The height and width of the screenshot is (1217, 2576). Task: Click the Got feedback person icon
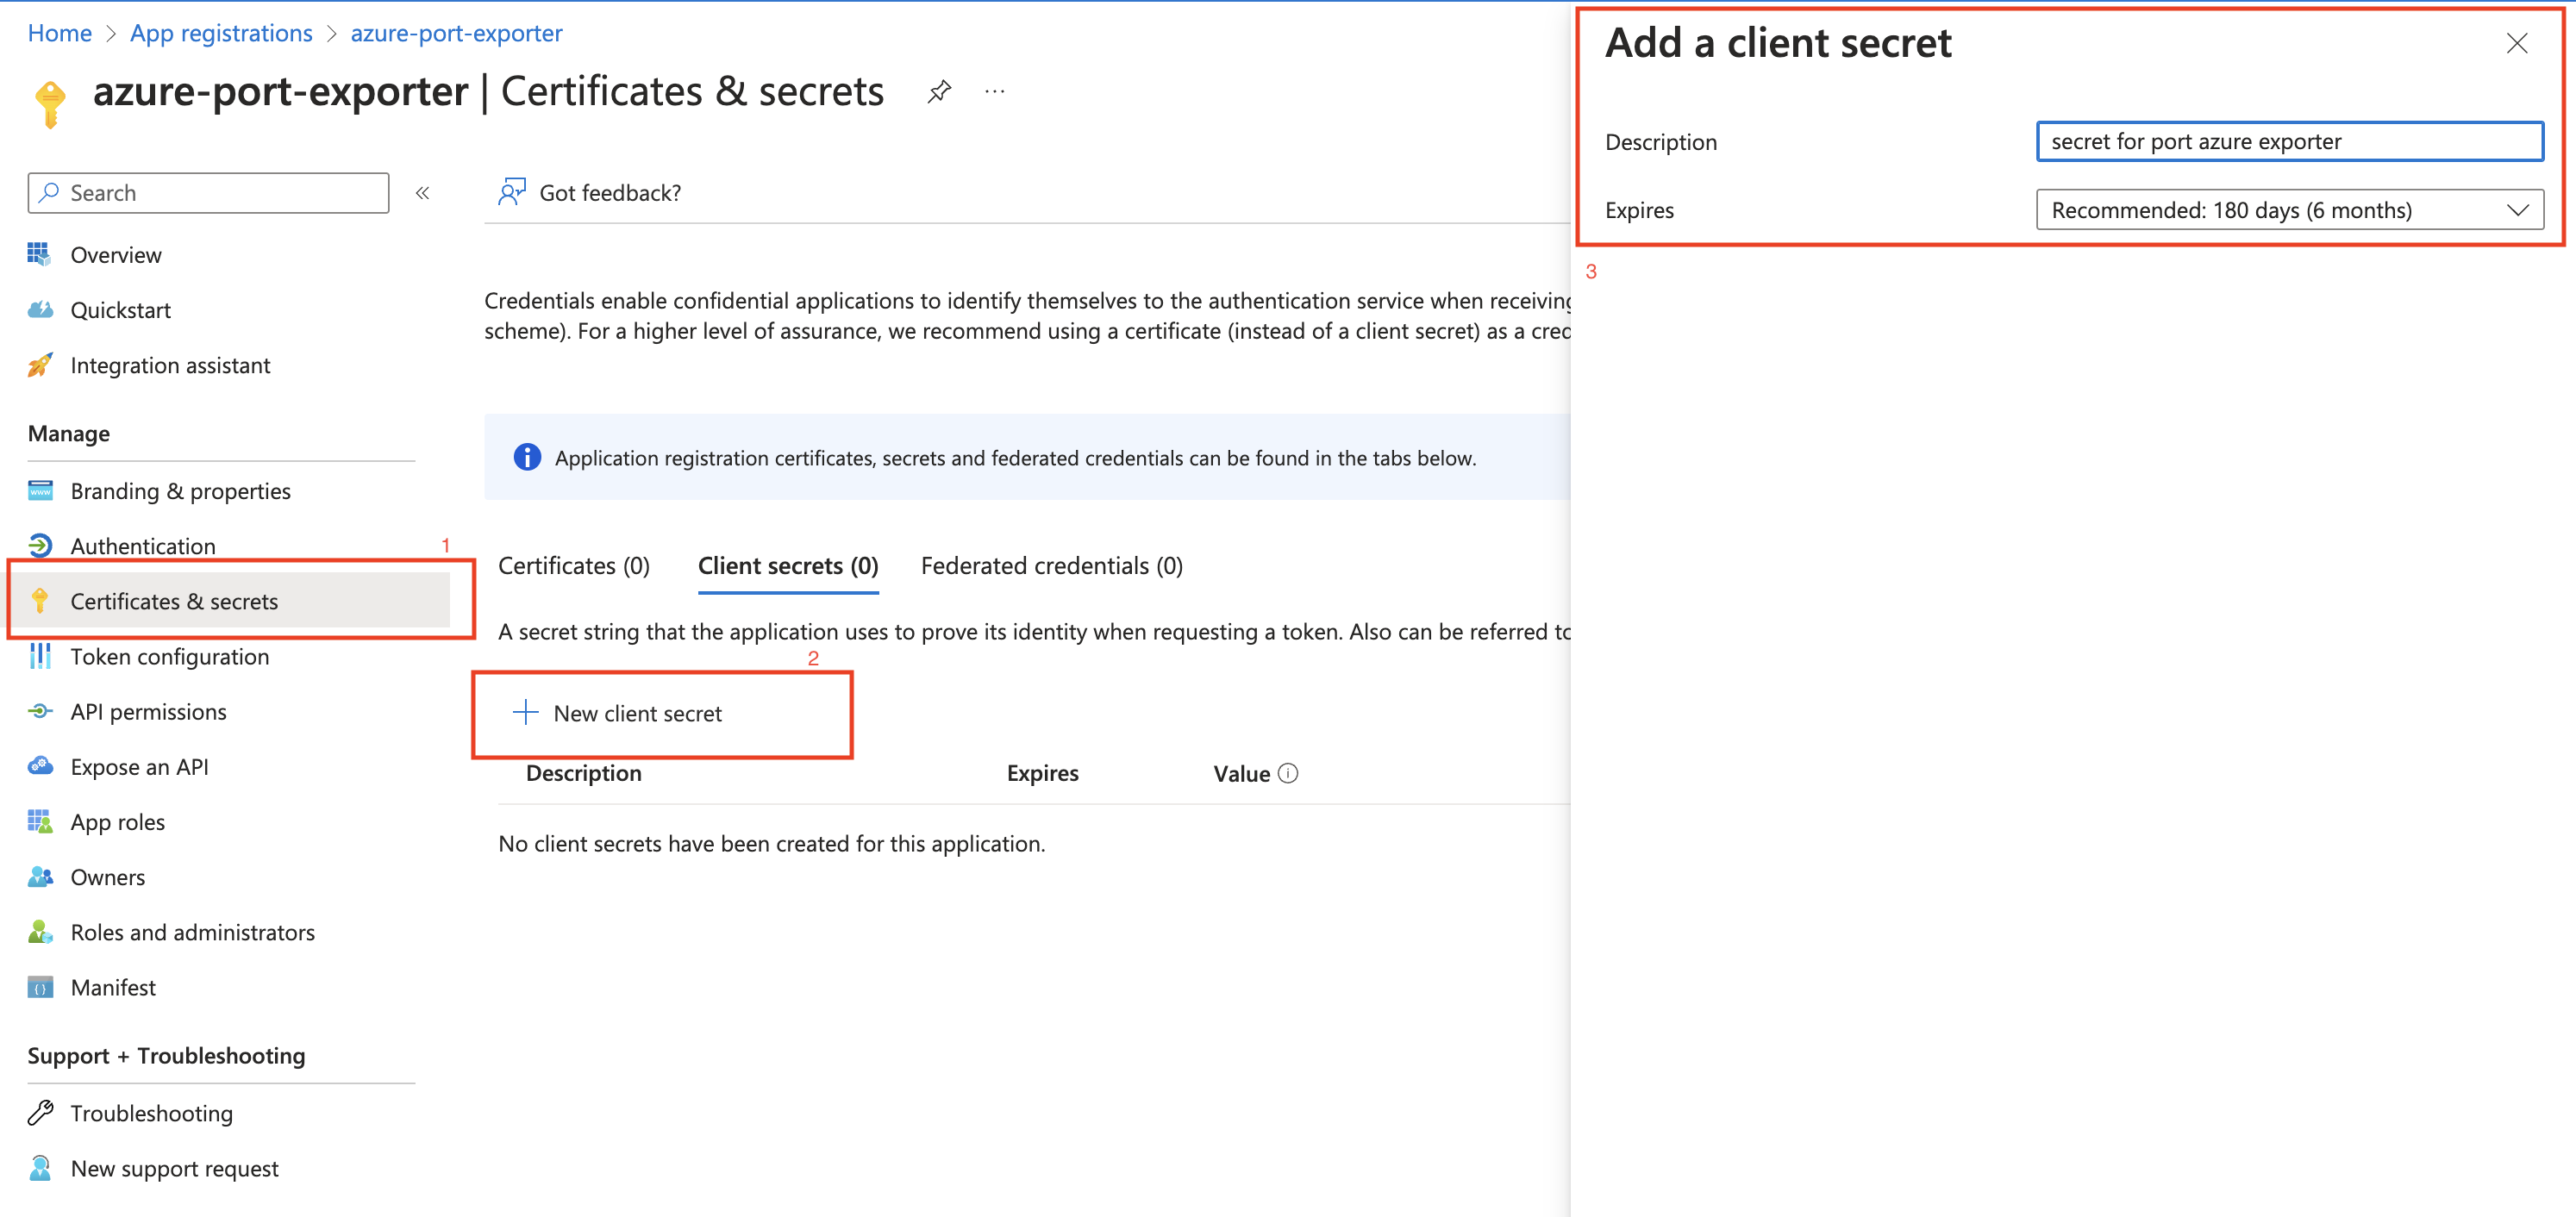[x=512, y=192]
